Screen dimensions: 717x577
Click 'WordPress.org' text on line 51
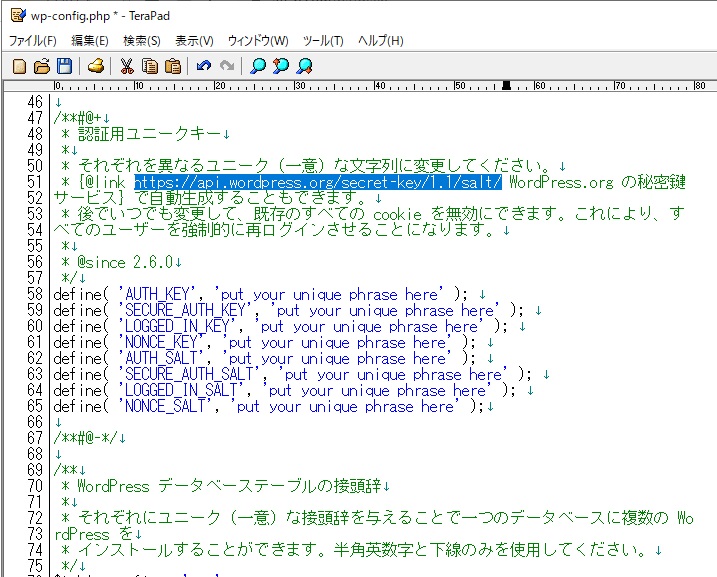point(561,182)
